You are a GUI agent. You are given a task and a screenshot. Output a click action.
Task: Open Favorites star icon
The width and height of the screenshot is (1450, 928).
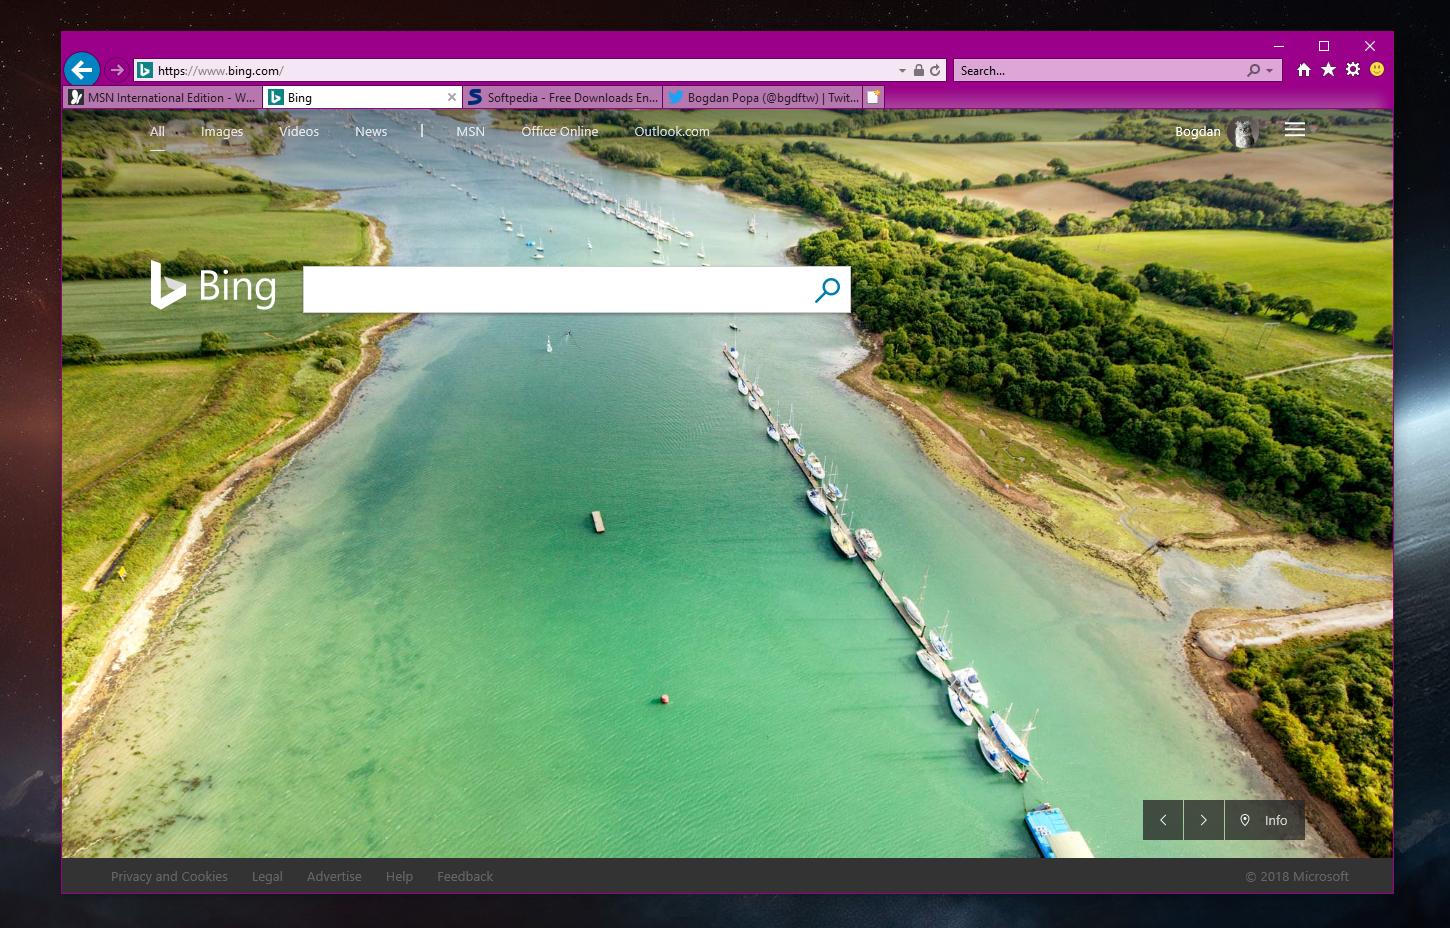click(1328, 70)
